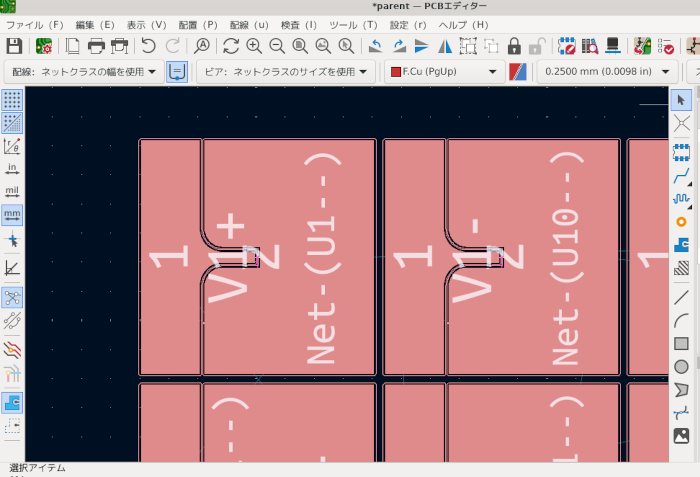Save the board with the floppy icon

point(14,46)
